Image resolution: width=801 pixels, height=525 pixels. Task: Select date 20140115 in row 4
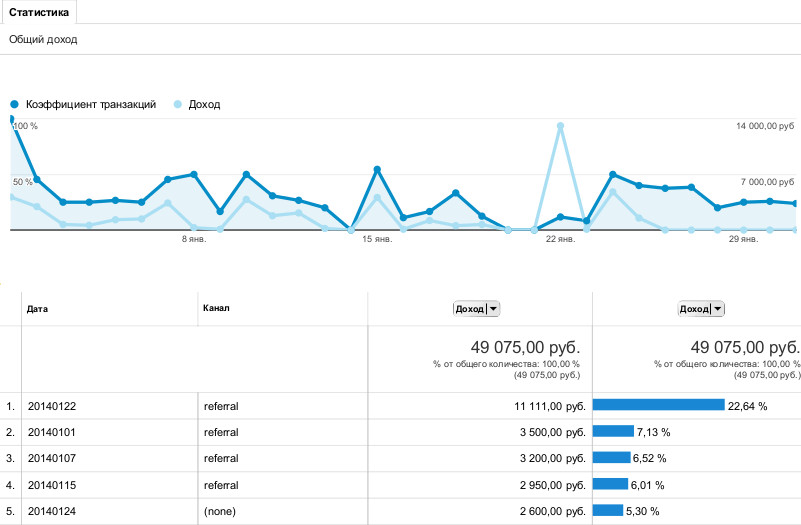pyautogui.click(x=52, y=485)
